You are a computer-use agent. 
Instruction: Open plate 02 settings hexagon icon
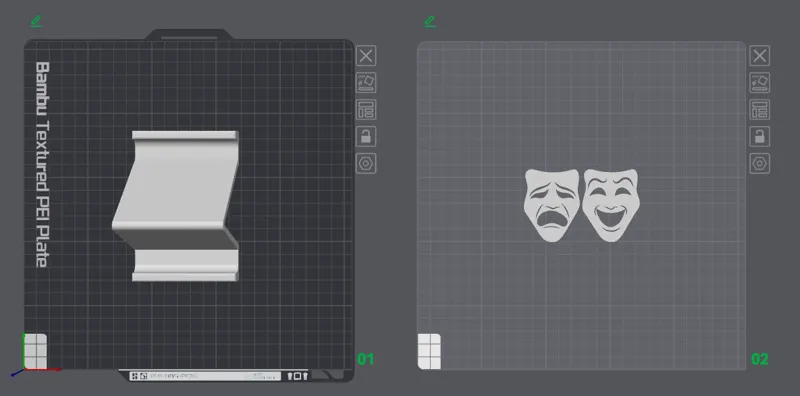click(x=760, y=164)
